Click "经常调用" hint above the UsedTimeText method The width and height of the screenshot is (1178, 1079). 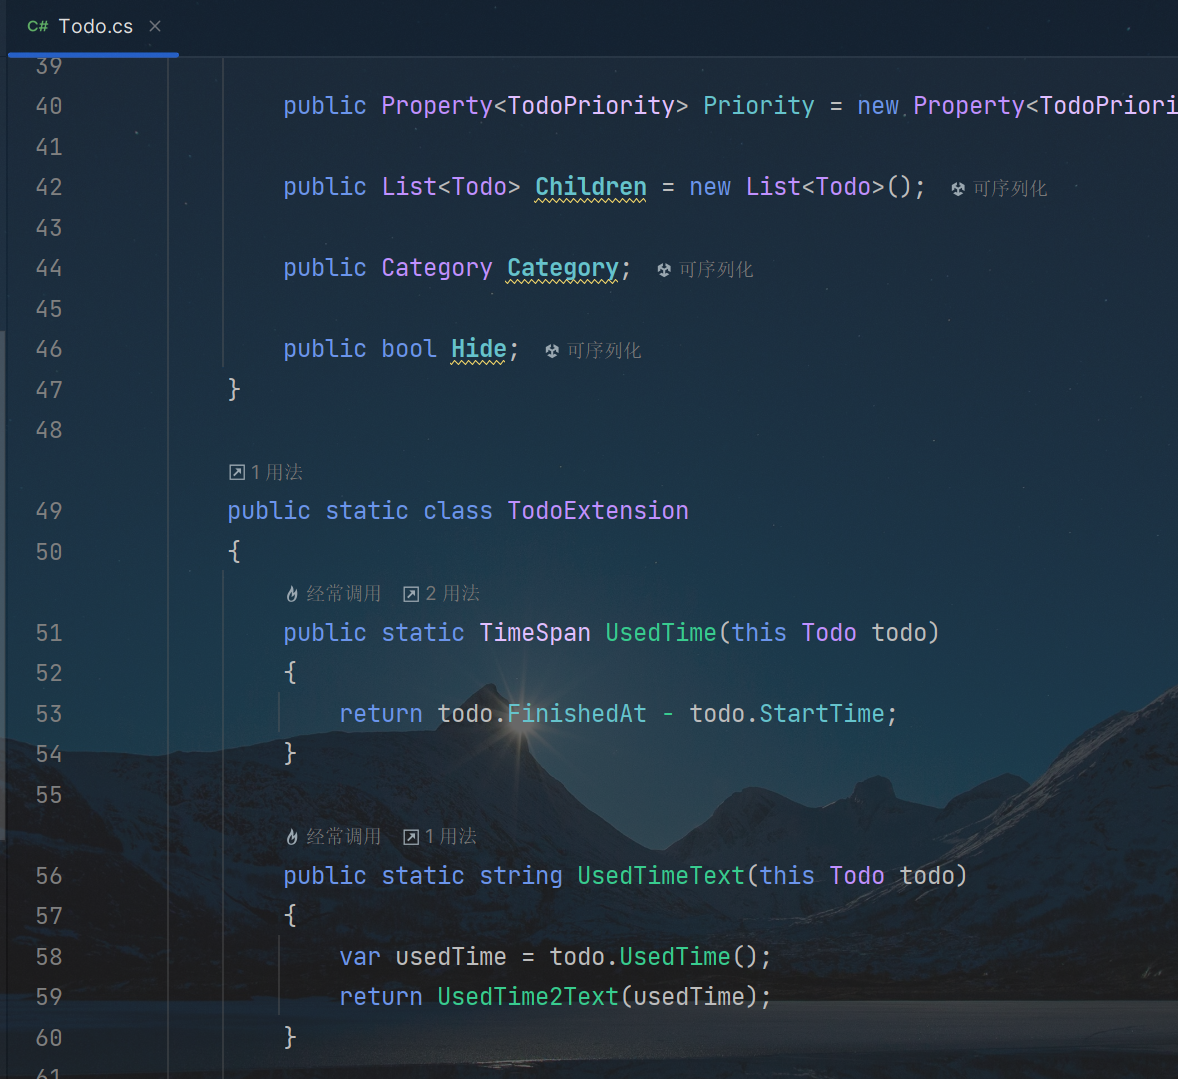pos(343,836)
